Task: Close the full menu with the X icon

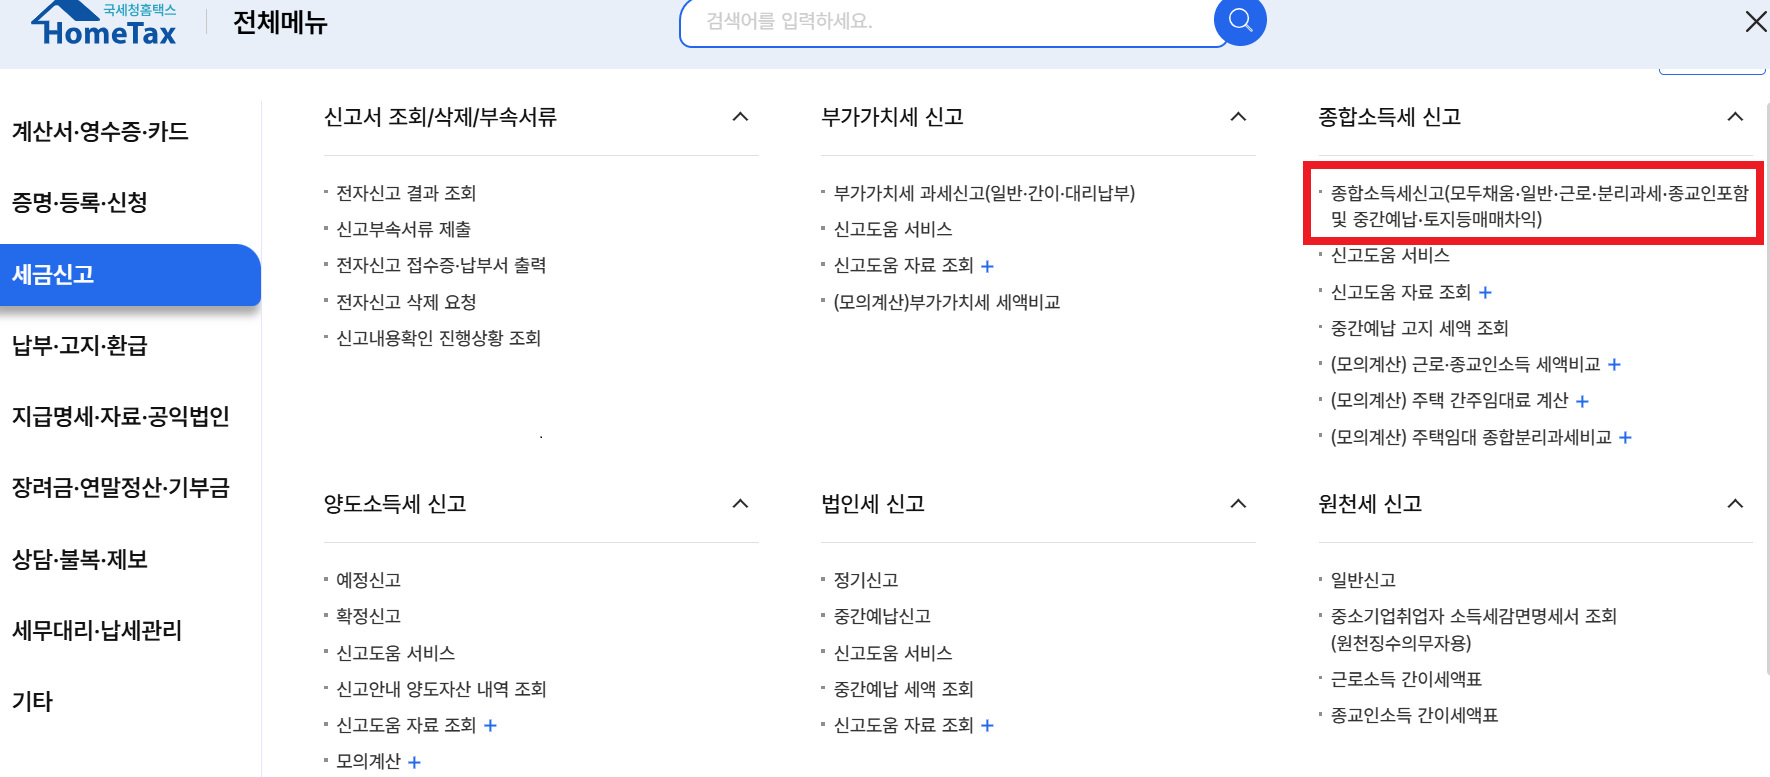Action: coord(1754,21)
